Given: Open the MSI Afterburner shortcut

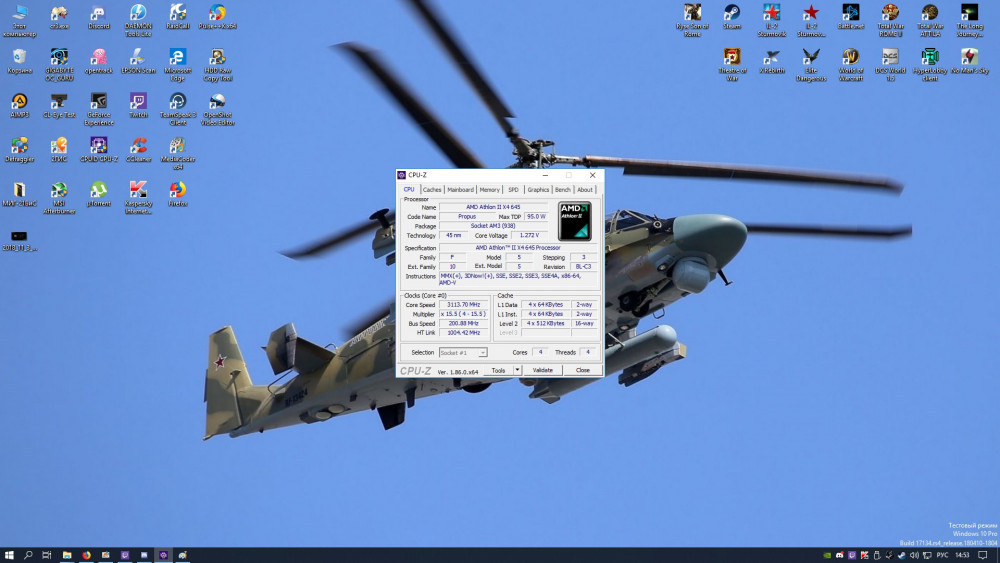Looking at the screenshot, I should (59, 190).
